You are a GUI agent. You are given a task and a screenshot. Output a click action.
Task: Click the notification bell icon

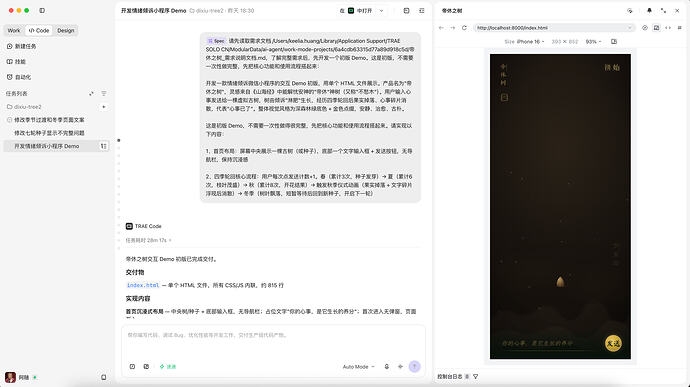[x=649, y=11]
